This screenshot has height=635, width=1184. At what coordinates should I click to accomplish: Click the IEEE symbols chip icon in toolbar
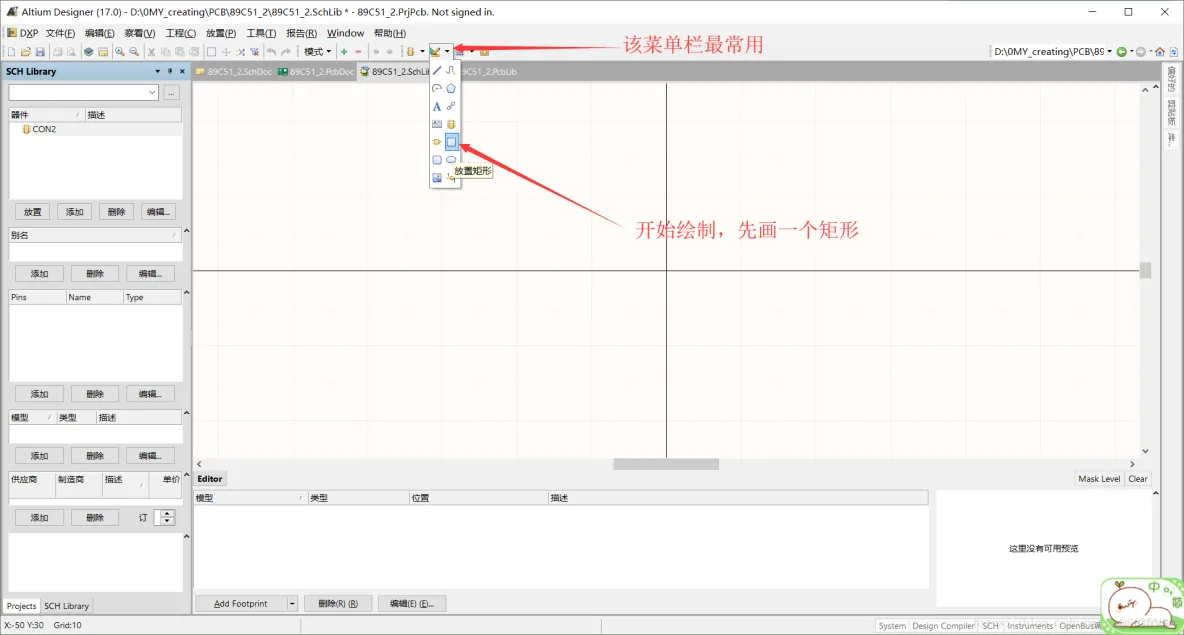coord(410,51)
